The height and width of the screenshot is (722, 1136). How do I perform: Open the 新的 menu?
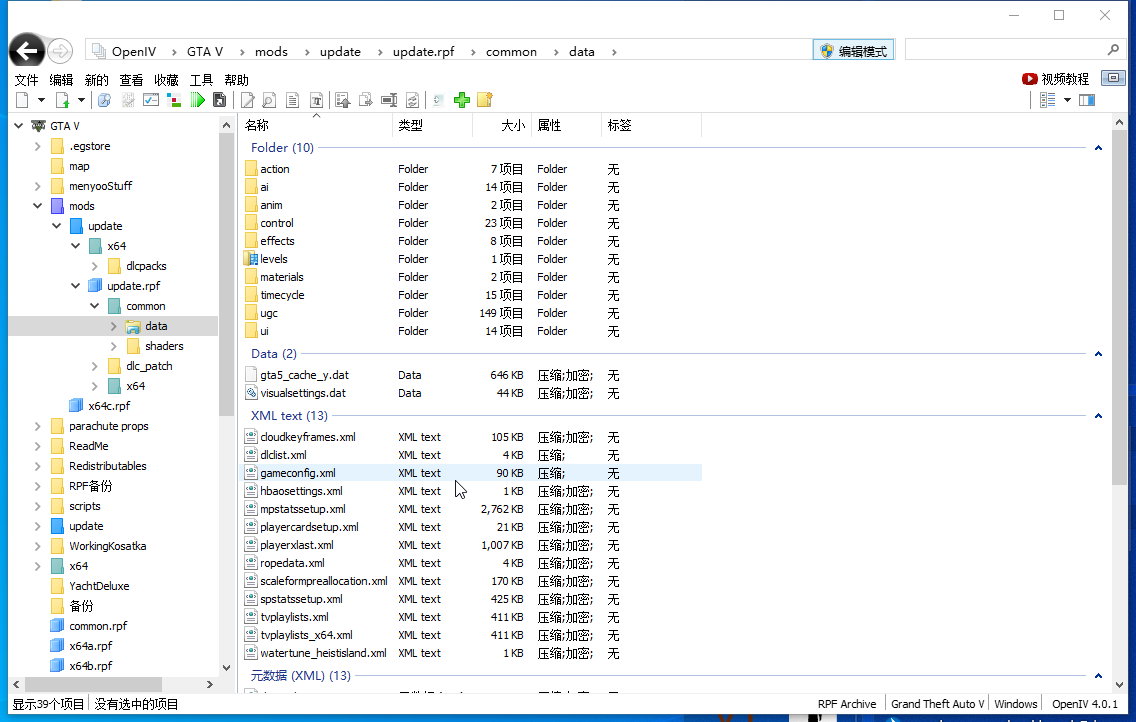(96, 80)
